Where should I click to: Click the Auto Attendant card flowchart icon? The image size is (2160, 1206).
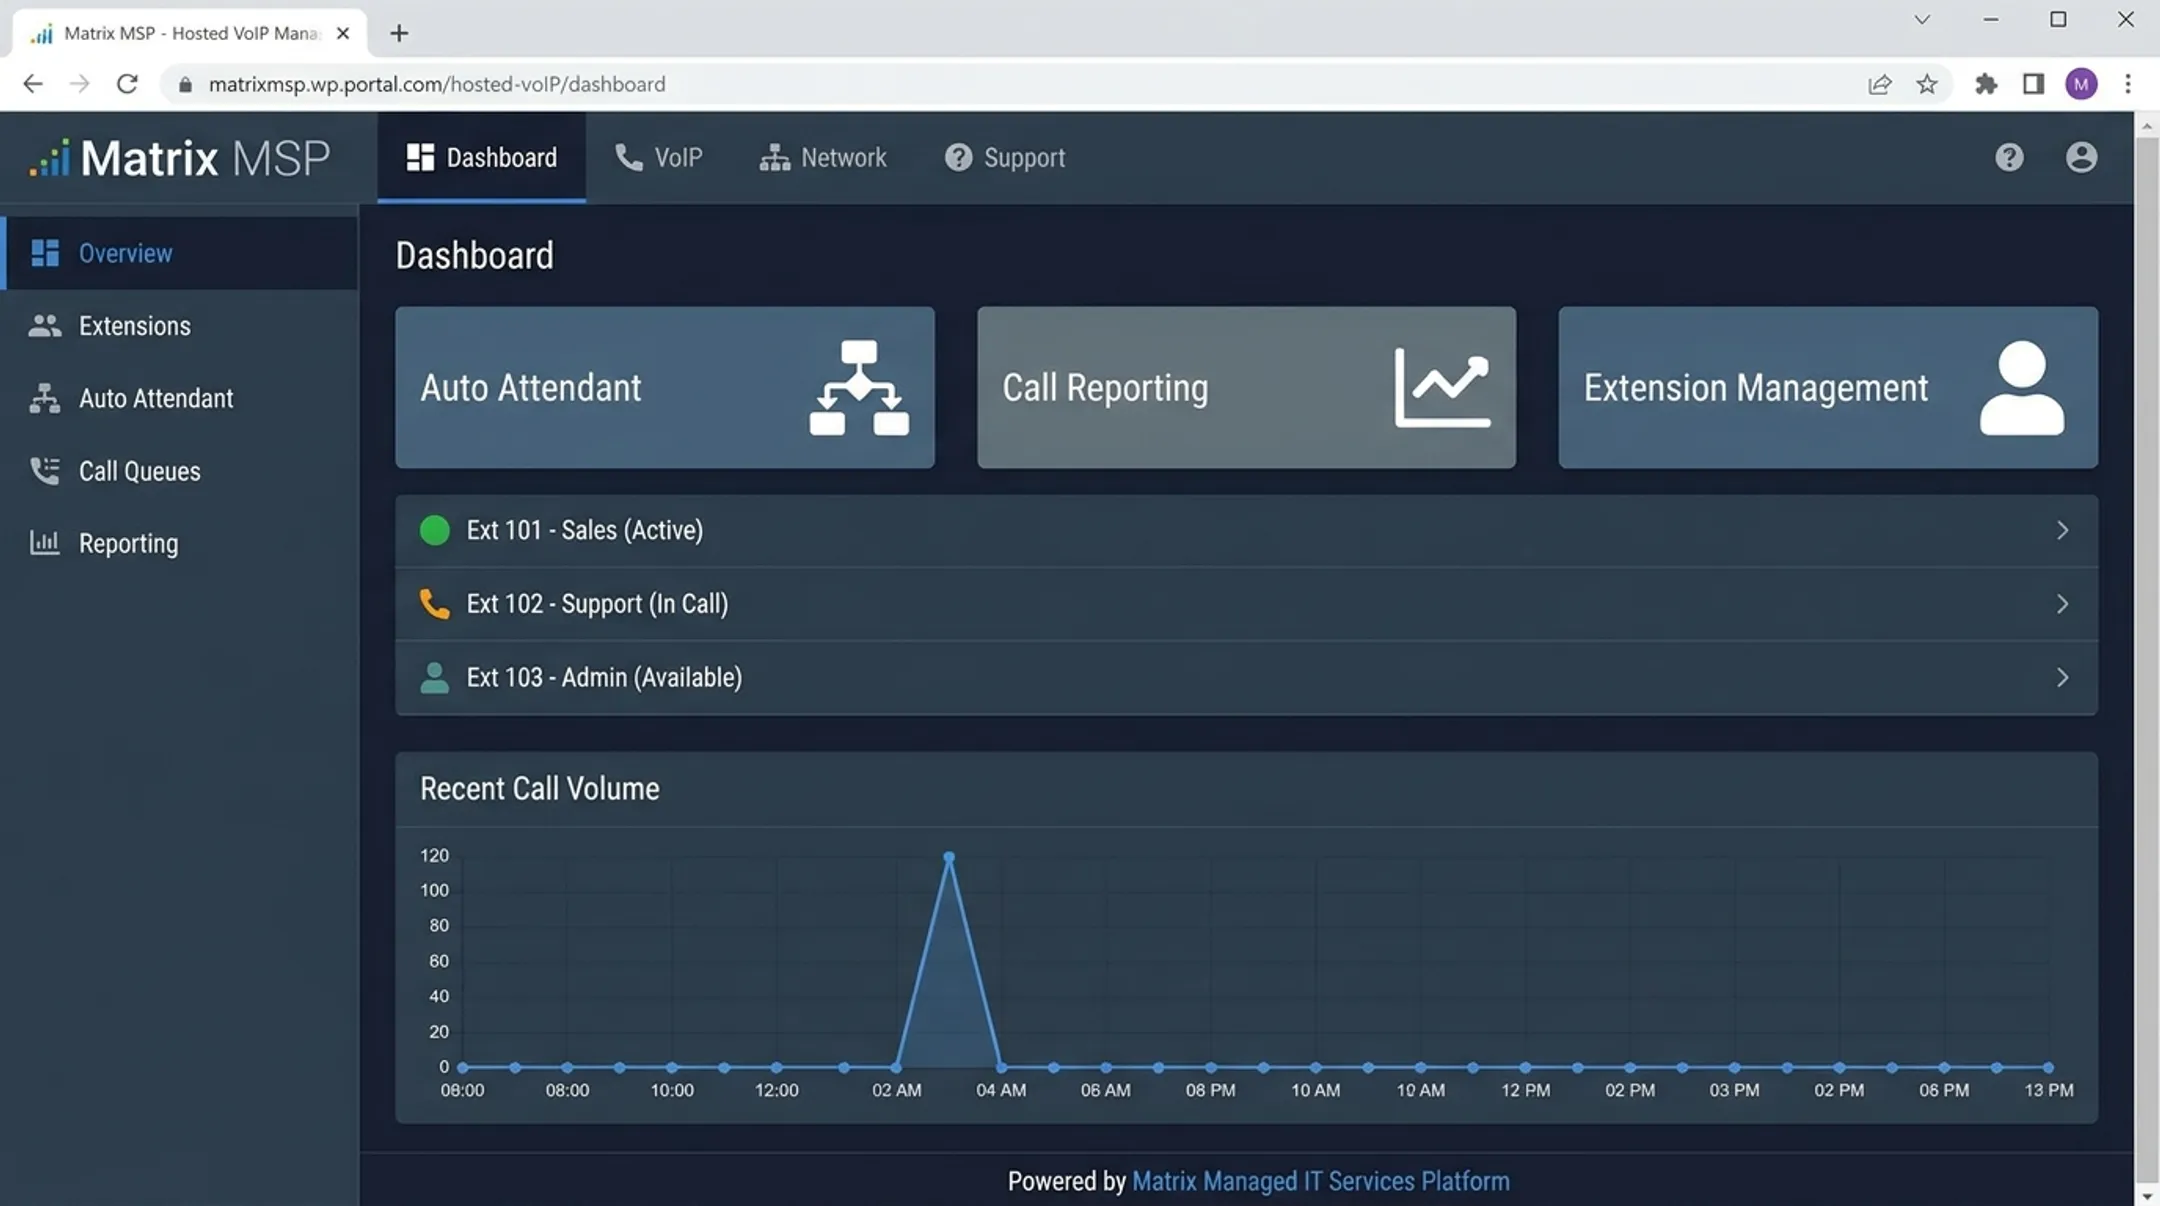[x=859, y=388]
